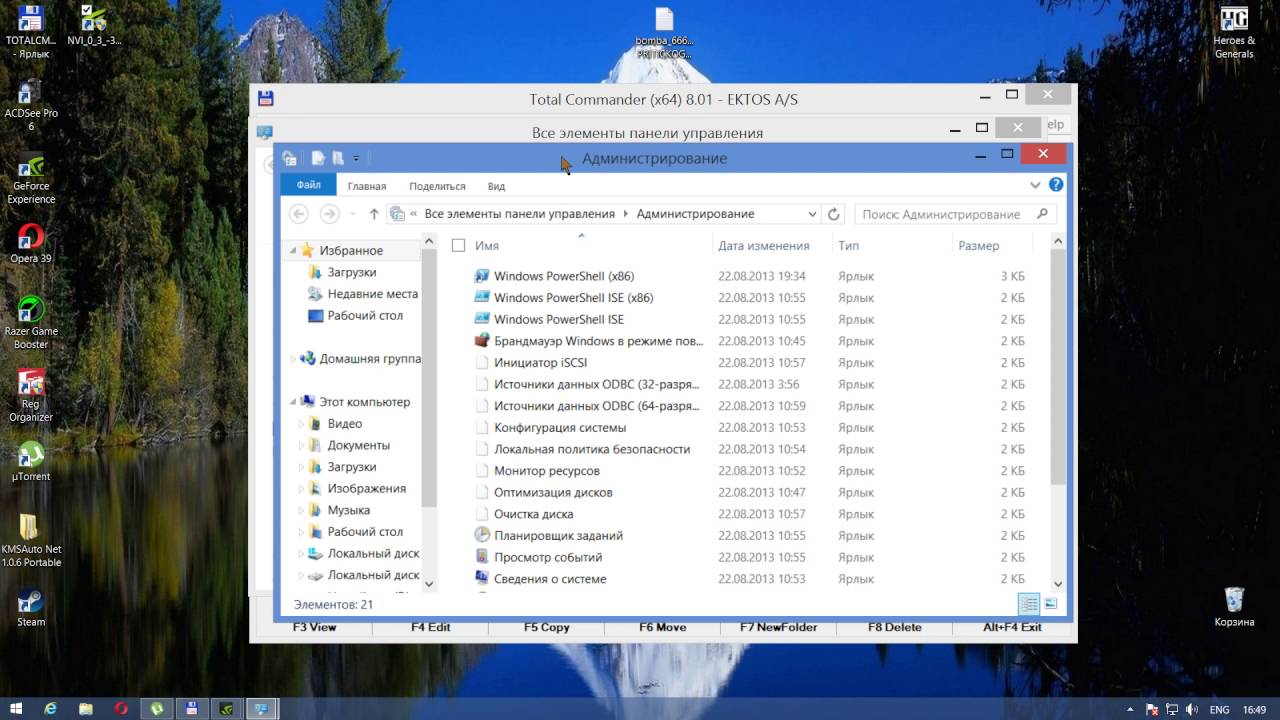The image size is (1280, 720).
Task: Open Heroes & Generals desktop icon
Action: coord(1234,32)
